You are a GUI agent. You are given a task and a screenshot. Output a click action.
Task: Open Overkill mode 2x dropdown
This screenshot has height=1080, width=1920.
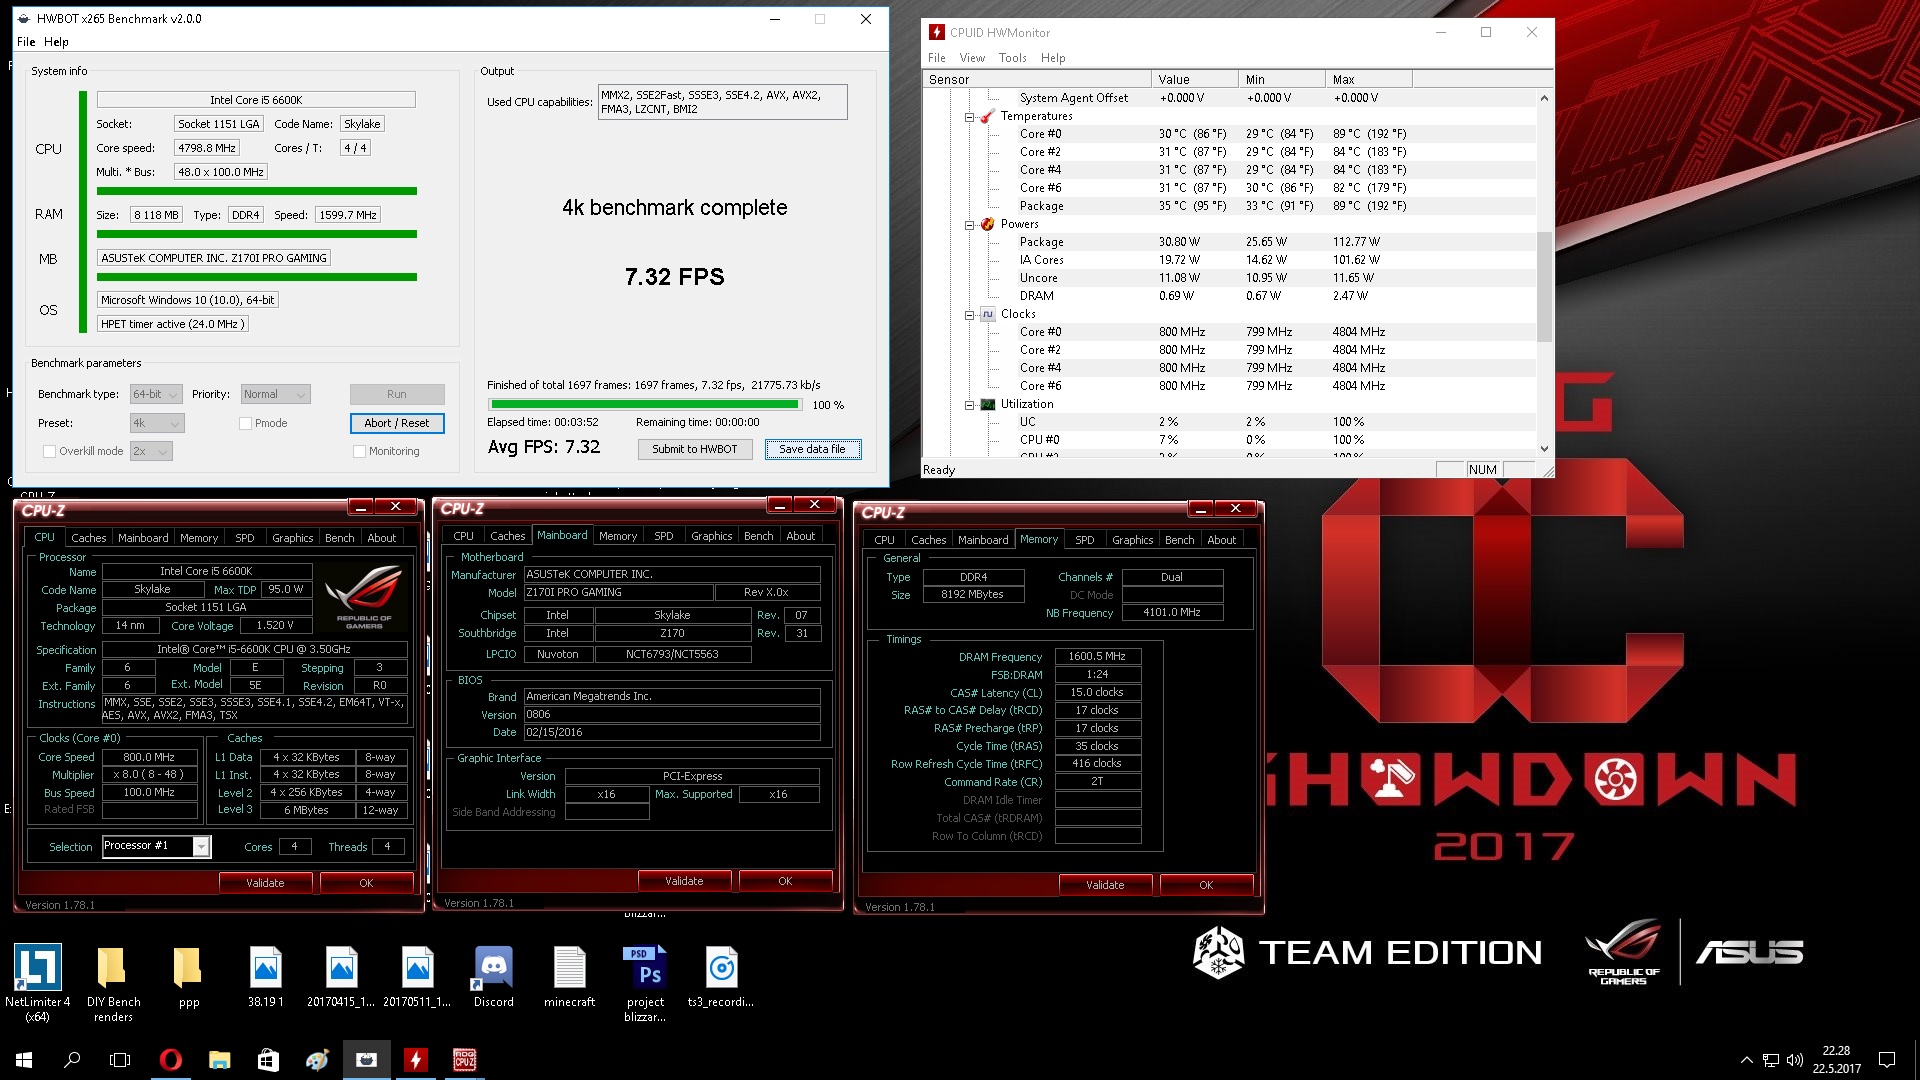click(151, 451)
